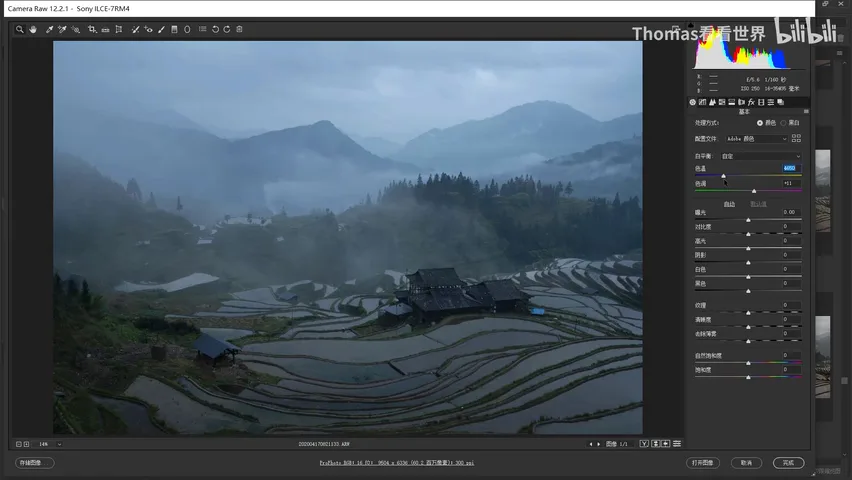Open the 白平衡 white balance dropdown
The height and width of the screenshot is (480, 852).
(760, 156)
